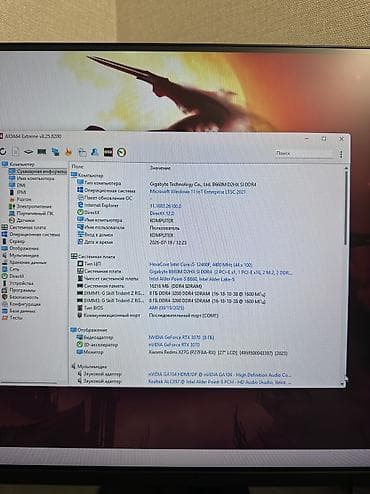Click the blue monitors diagnostics toolbar icon
The width and height of the screenshot is (370, 494).
55,152
